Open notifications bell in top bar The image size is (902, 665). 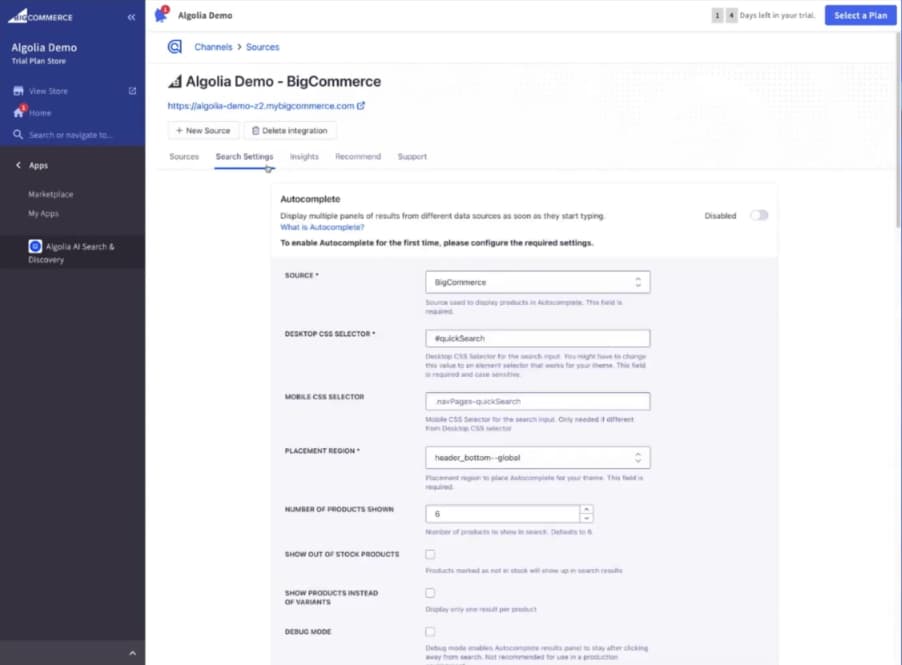tap(161, 15)
